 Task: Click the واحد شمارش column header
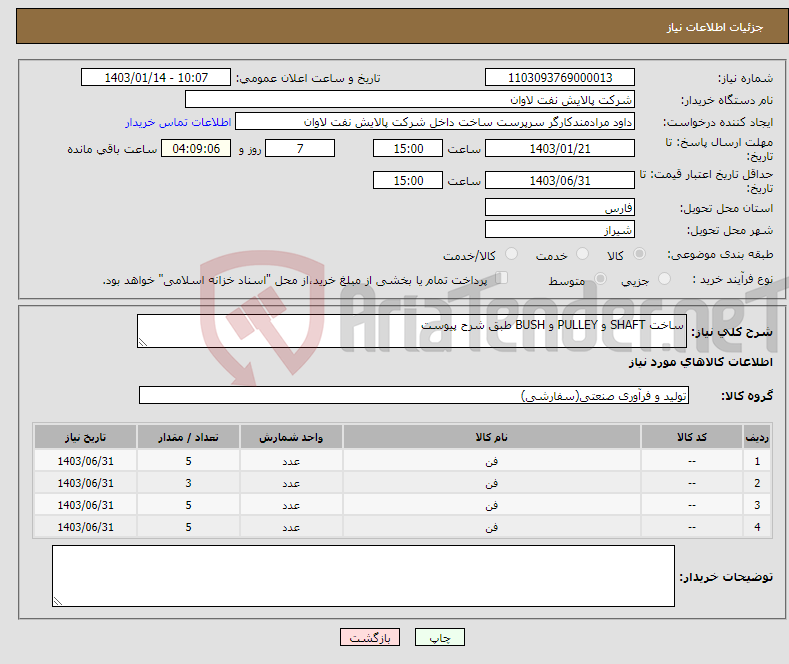tap(291, 437)
